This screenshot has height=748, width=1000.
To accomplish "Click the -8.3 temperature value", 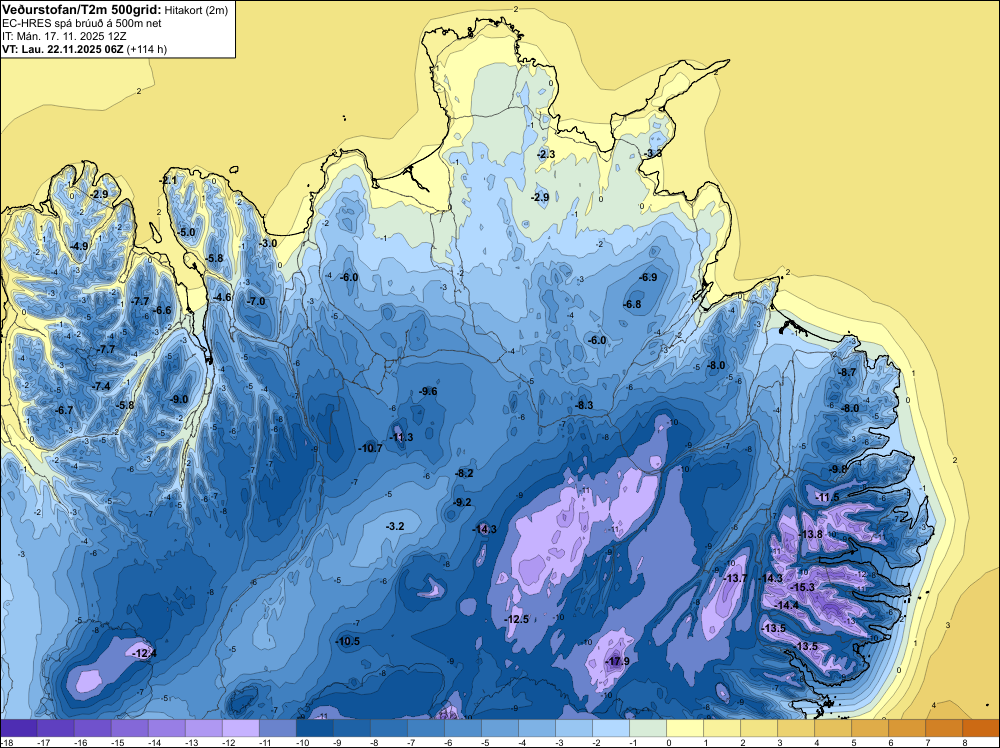I will pyautogui.click(x=584, y=405).
